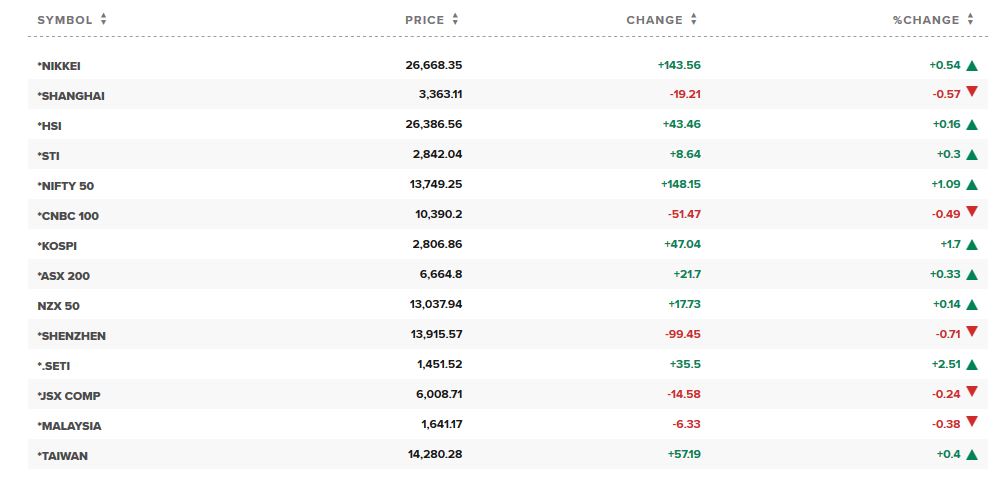Select HSI price 26,386.56
Screen dimensions: 1008x500
[x=434, y=124]
